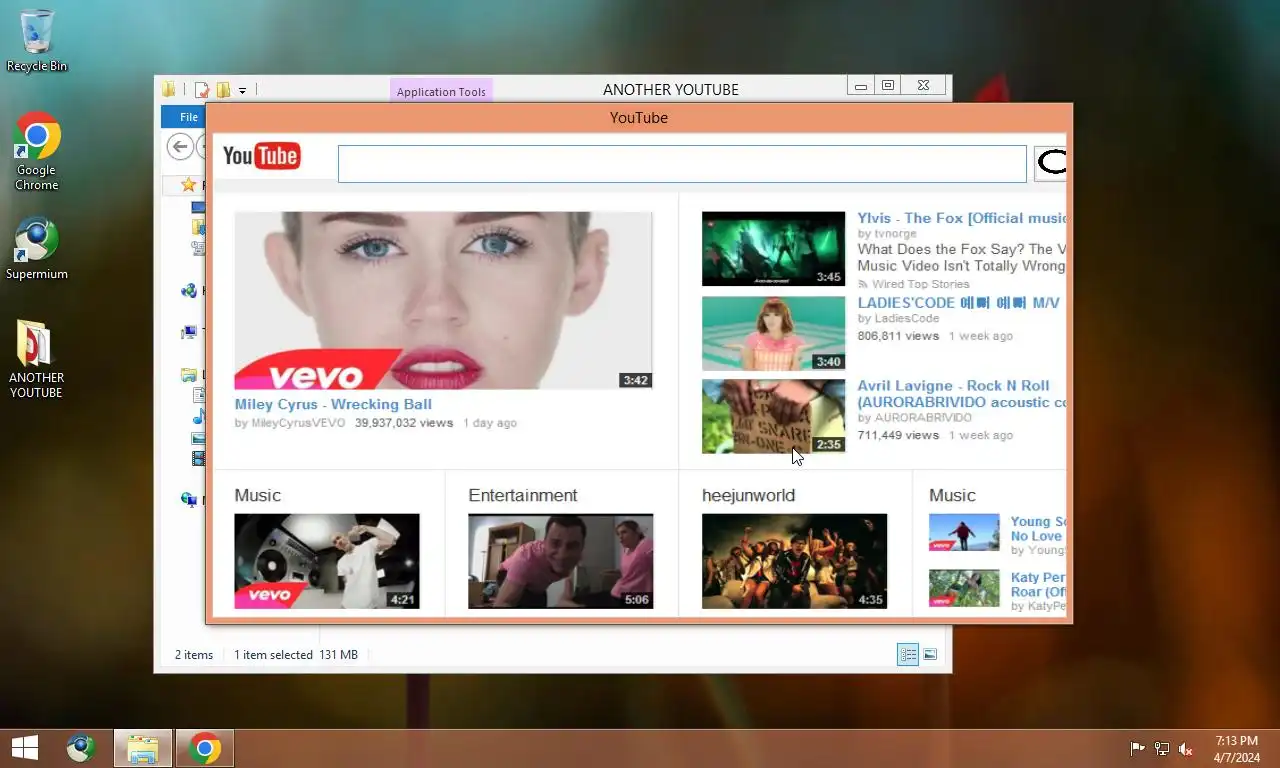The width and height of the screenshot is (1280, 768).
Task: Click the 806,811 views text
Action: (x=898, y=336)
